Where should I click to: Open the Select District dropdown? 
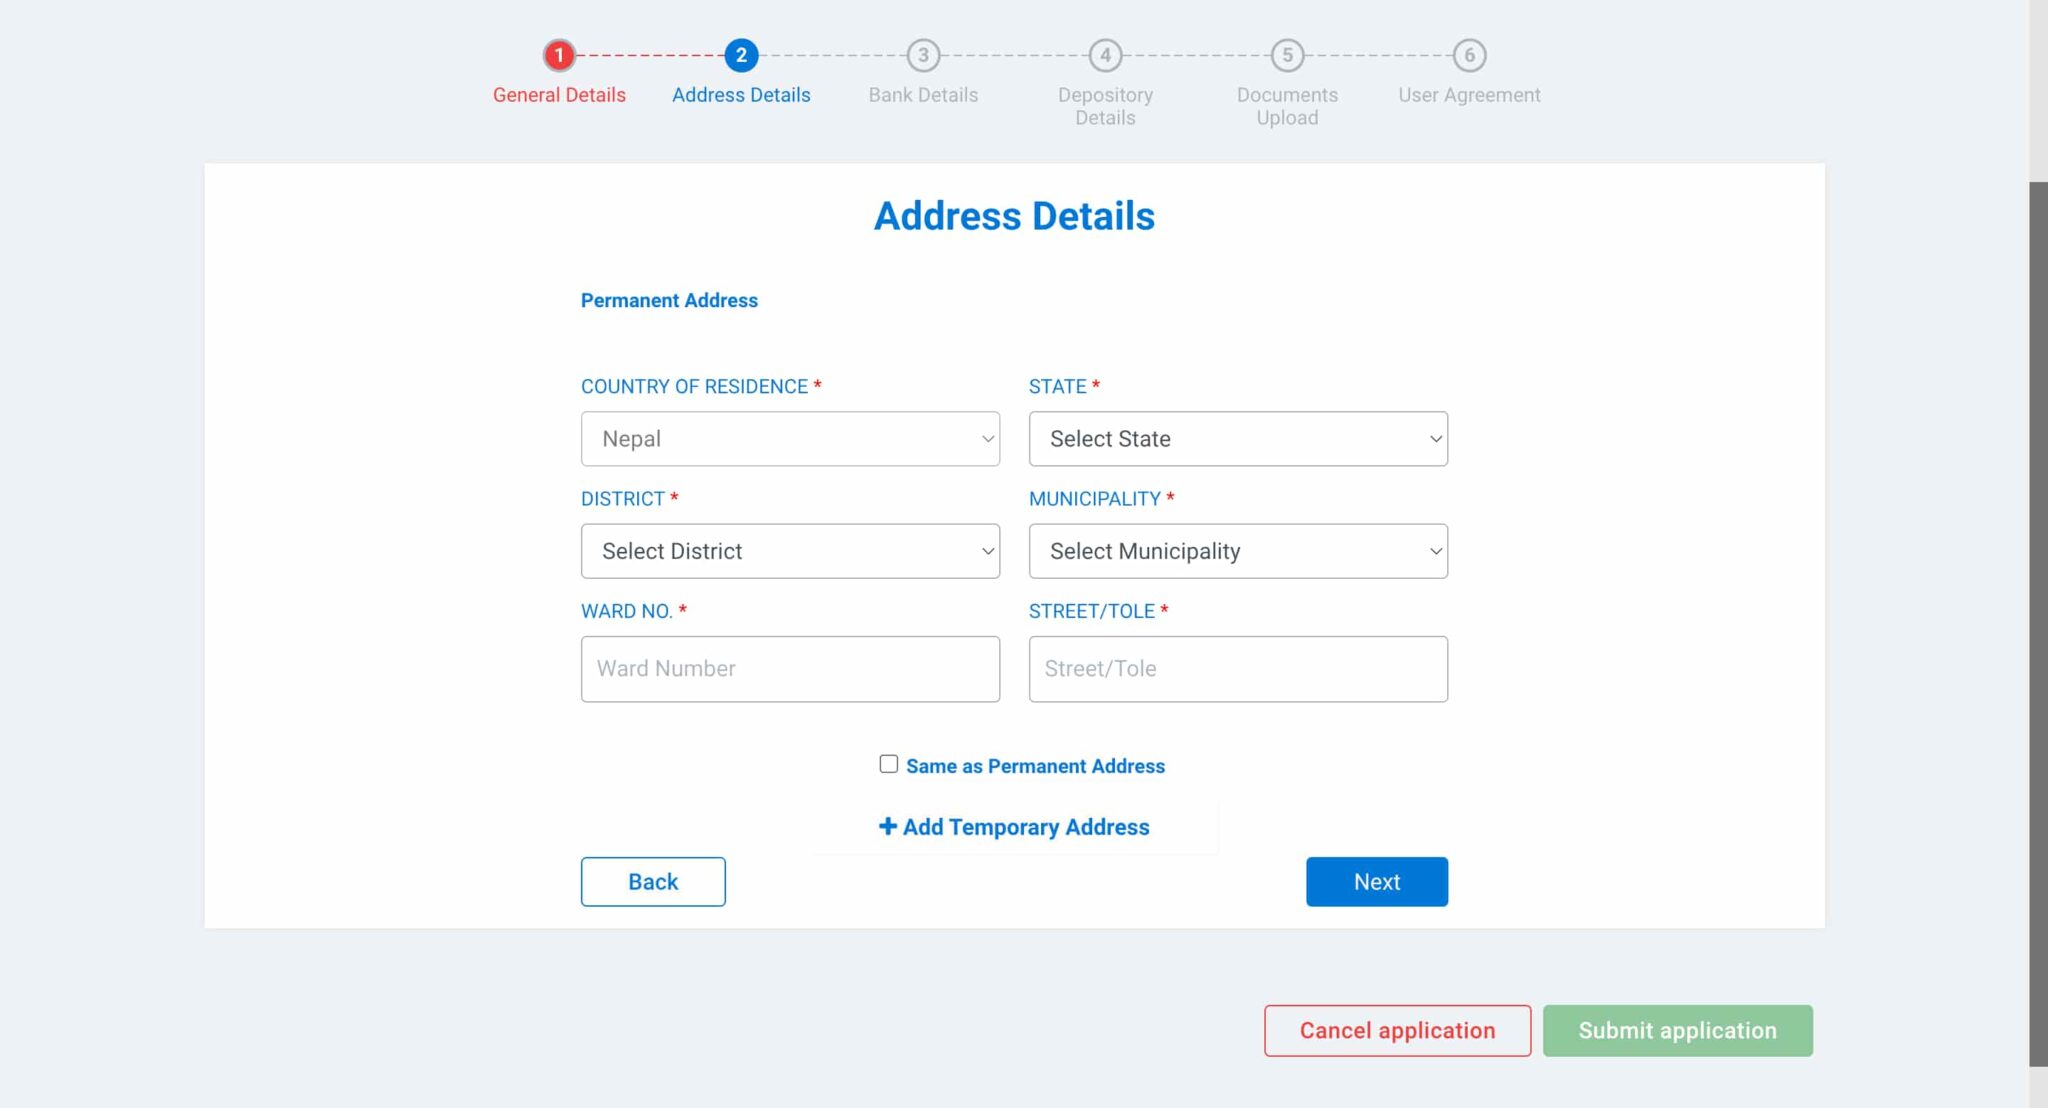790,551
